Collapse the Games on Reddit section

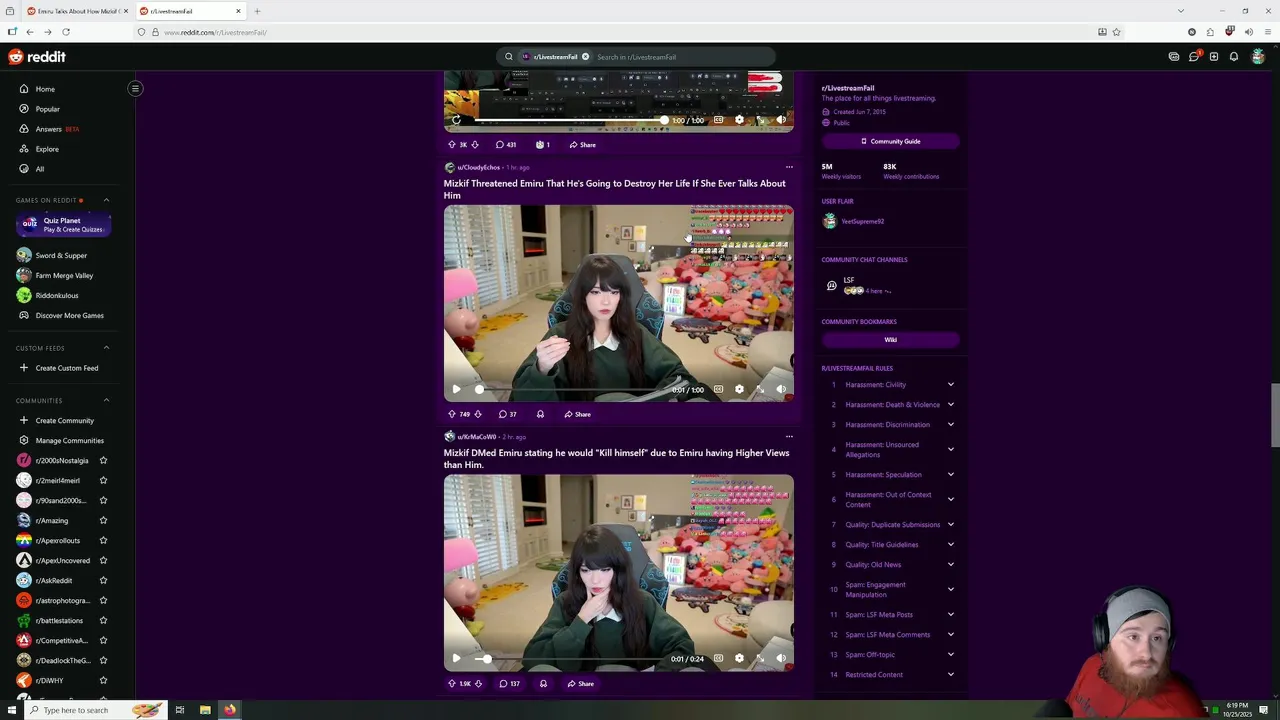click(106, 200)
